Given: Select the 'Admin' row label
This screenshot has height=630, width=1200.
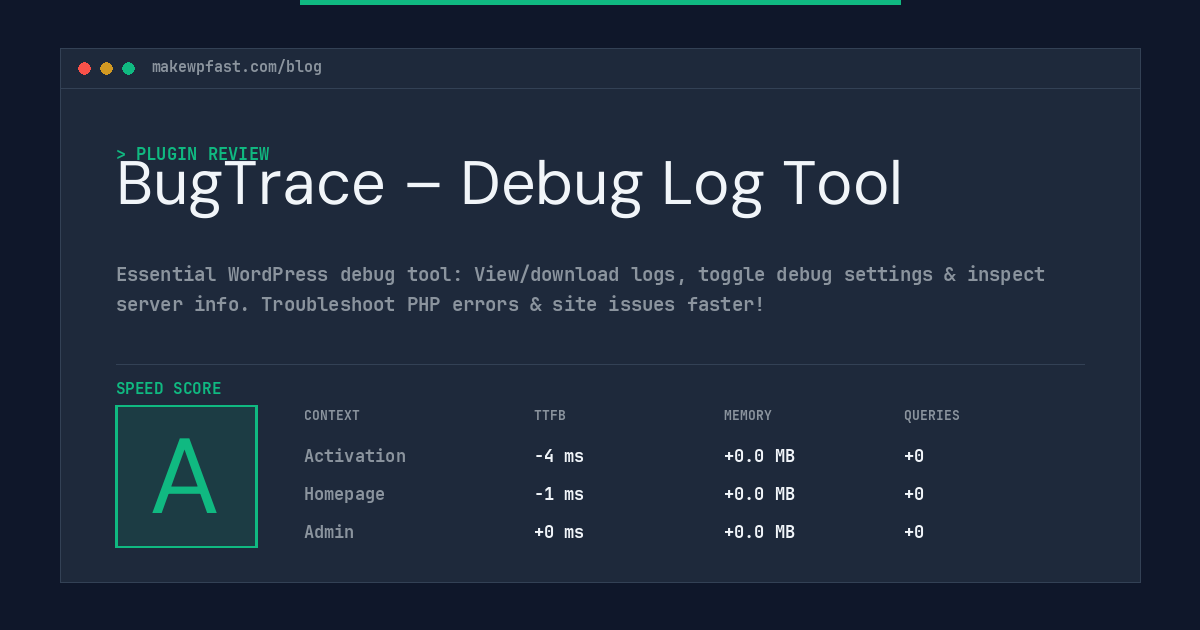Looking at the screenshot, I should (x=329, y=532).
